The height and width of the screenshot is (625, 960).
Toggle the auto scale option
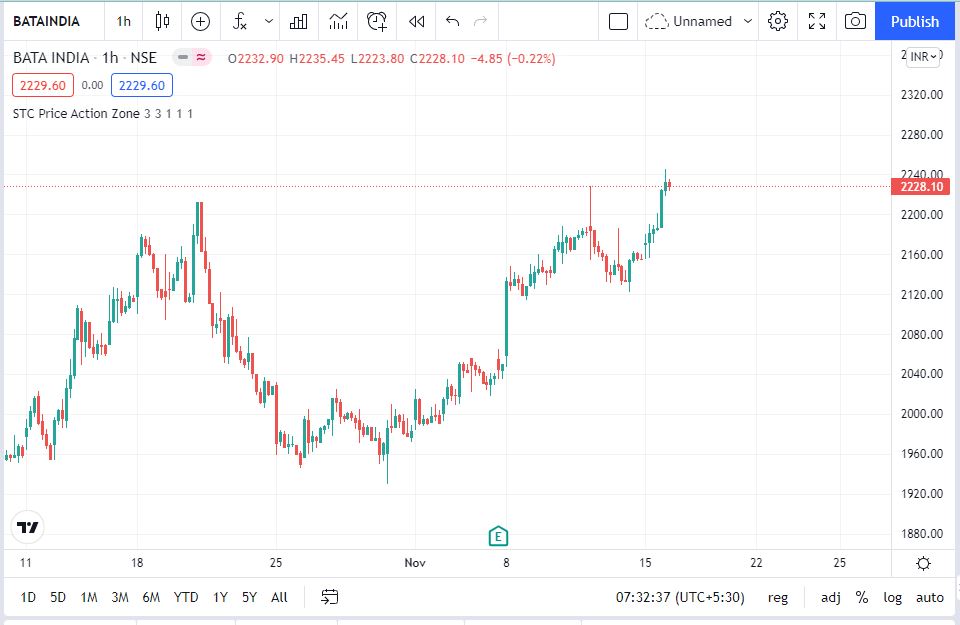[929, 597]
